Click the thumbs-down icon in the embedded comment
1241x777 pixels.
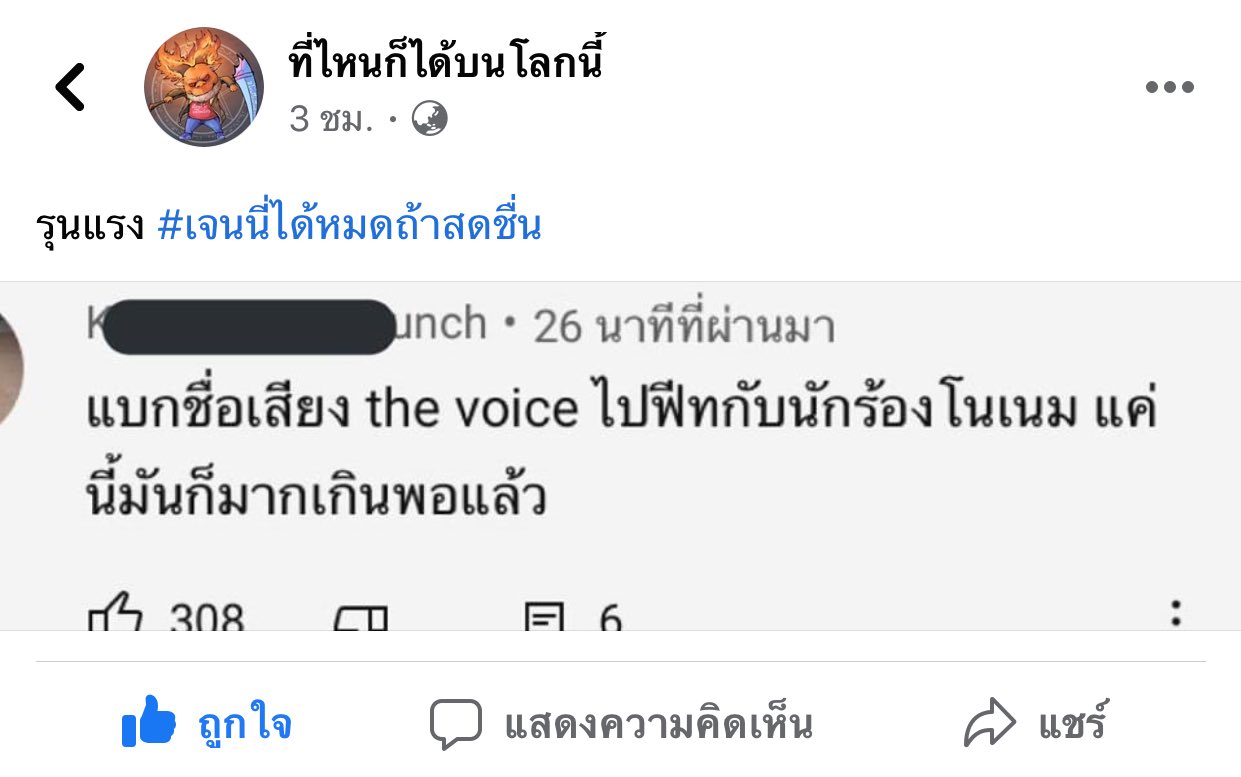click(361, 618)
